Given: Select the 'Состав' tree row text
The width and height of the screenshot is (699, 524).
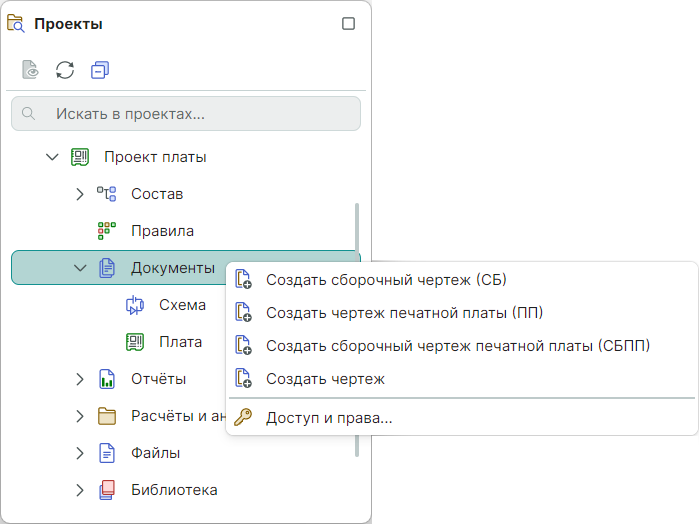Looking at the screenshot, I should 157,194.
